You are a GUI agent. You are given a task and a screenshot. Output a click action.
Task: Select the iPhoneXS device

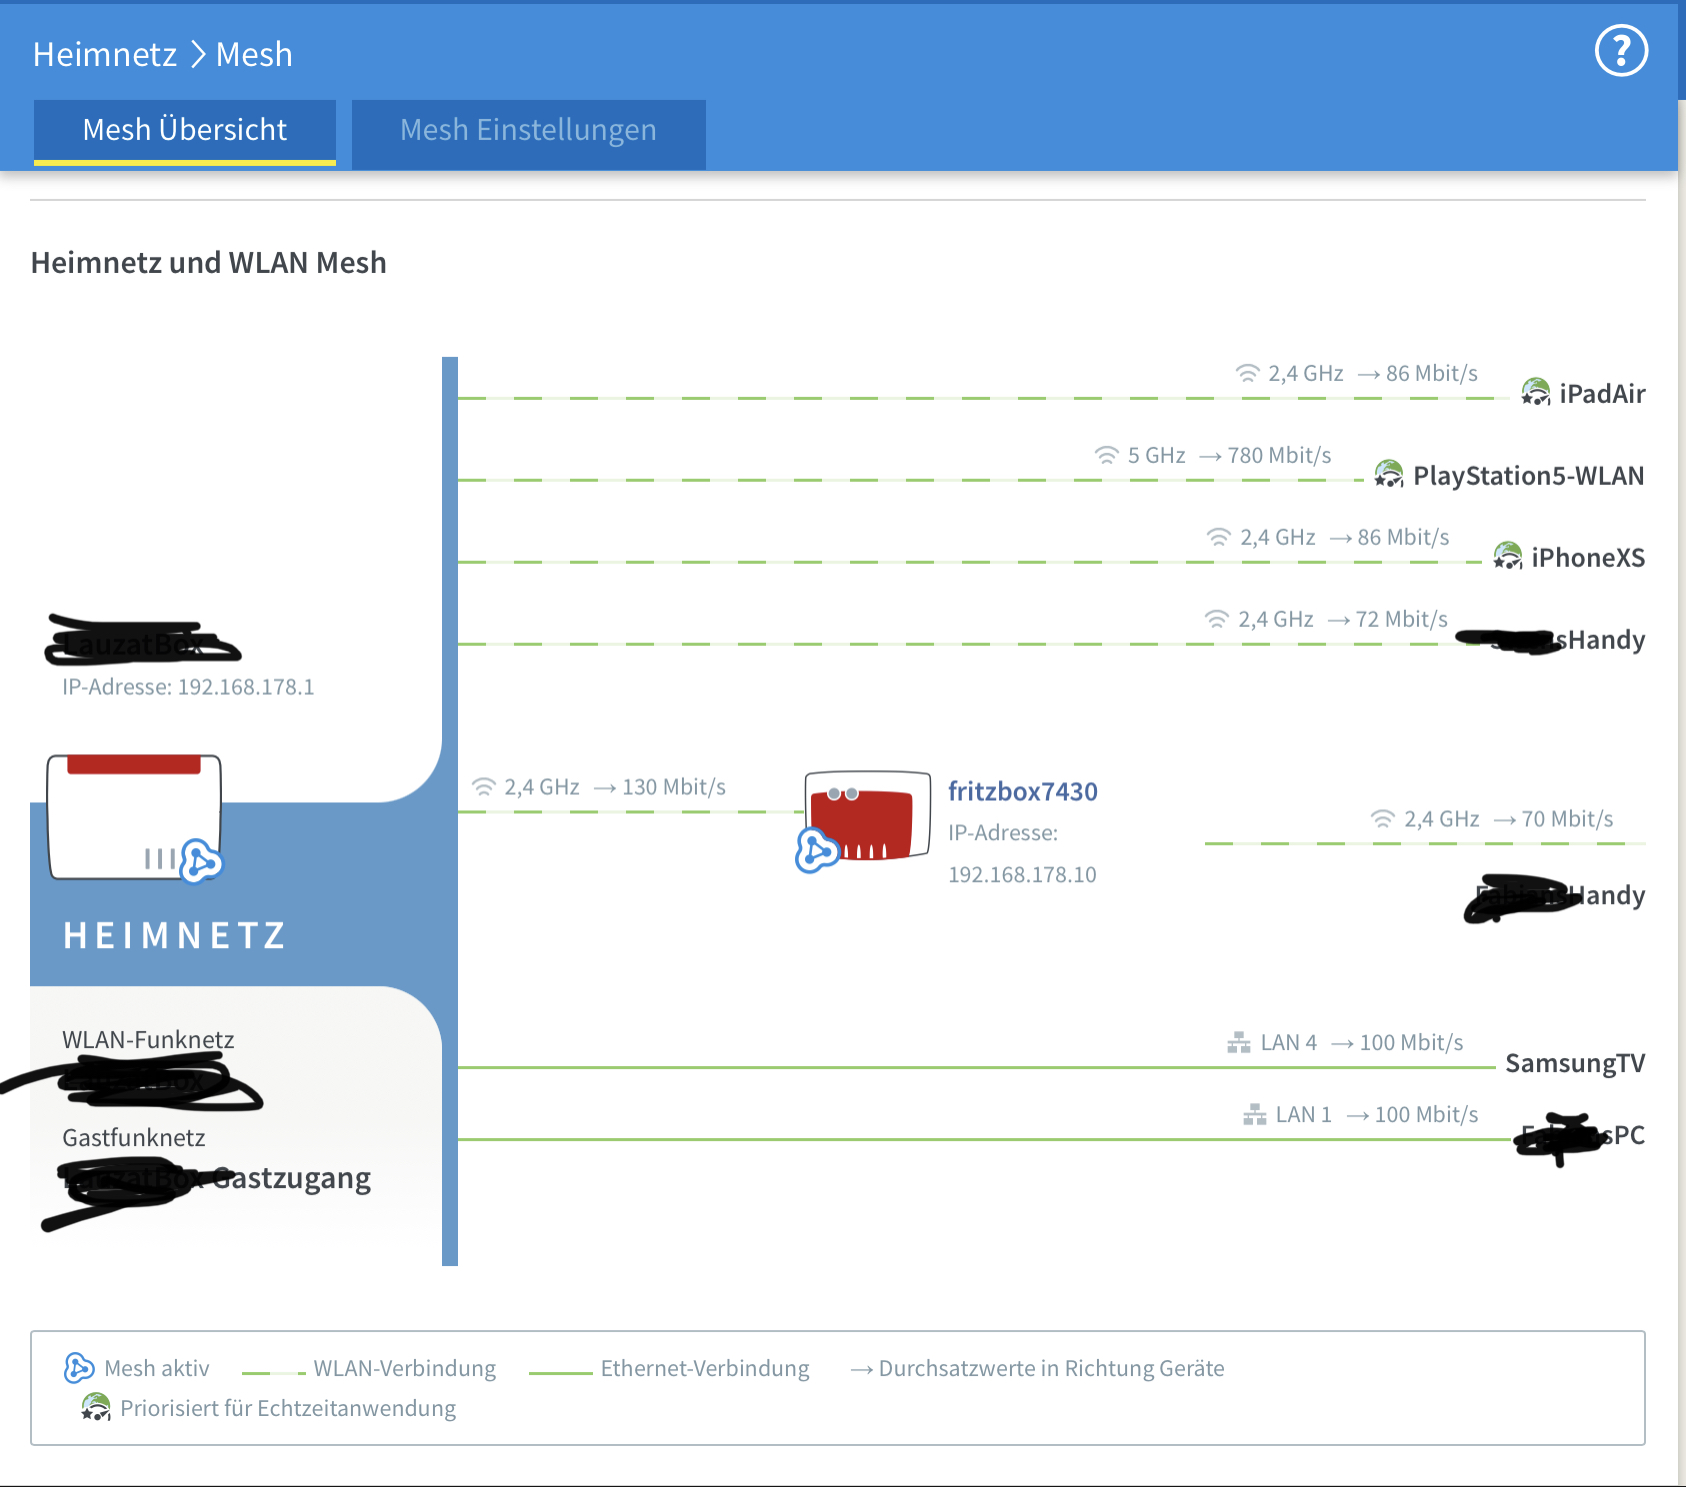point(1588,558)
